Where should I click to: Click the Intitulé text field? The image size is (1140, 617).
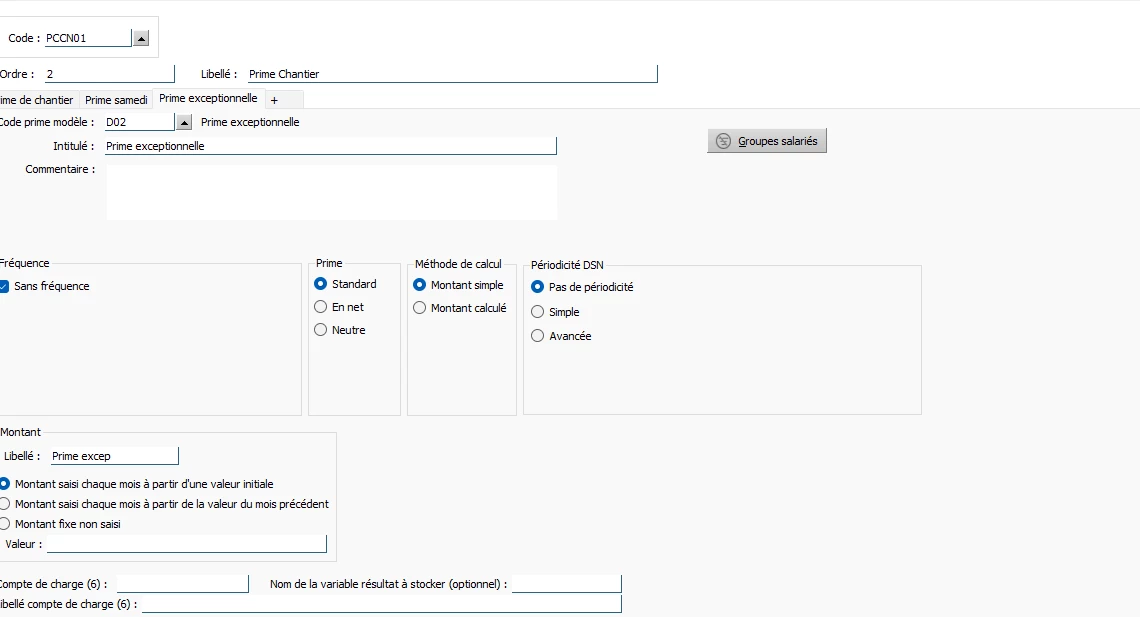[330, 146]
